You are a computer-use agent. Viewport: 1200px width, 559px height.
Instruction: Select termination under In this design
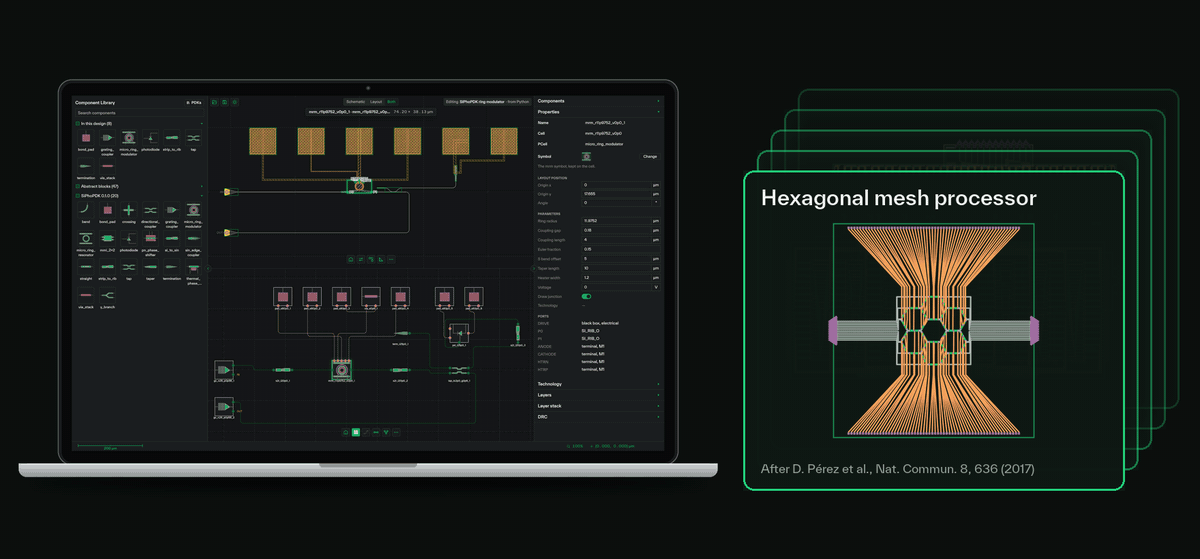tap(86, 166)
